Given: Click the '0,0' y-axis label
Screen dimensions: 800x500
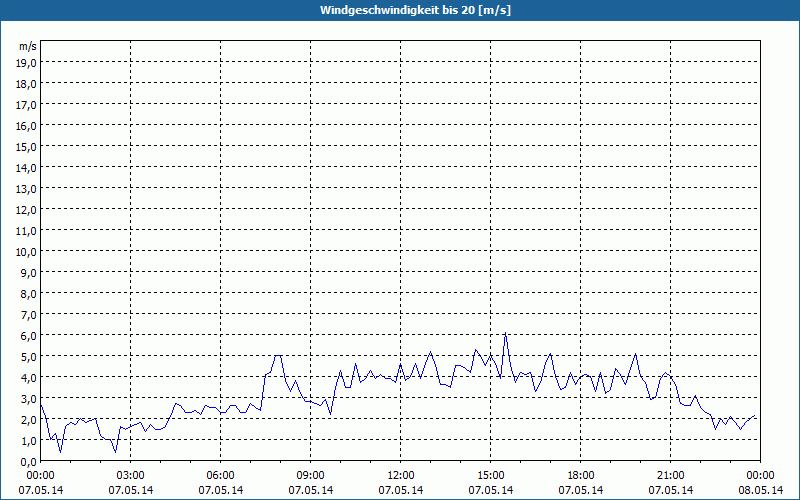Looking at the screenshot, I should click(28, 462).
